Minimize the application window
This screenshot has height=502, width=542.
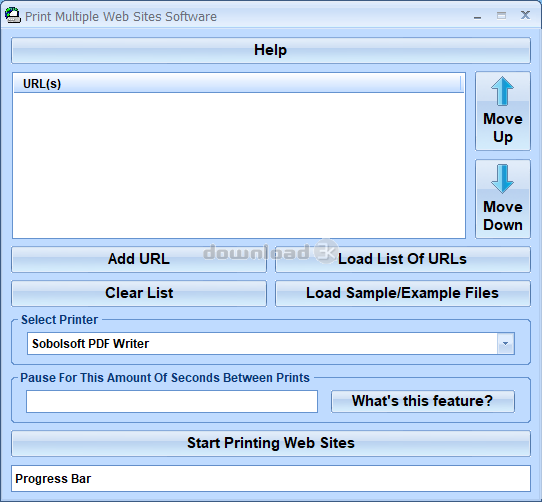tap(477, 16)
